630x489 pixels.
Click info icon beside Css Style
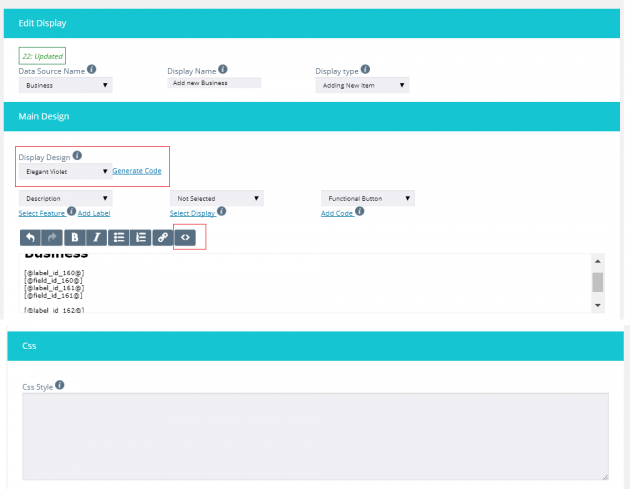pos(59,385)
